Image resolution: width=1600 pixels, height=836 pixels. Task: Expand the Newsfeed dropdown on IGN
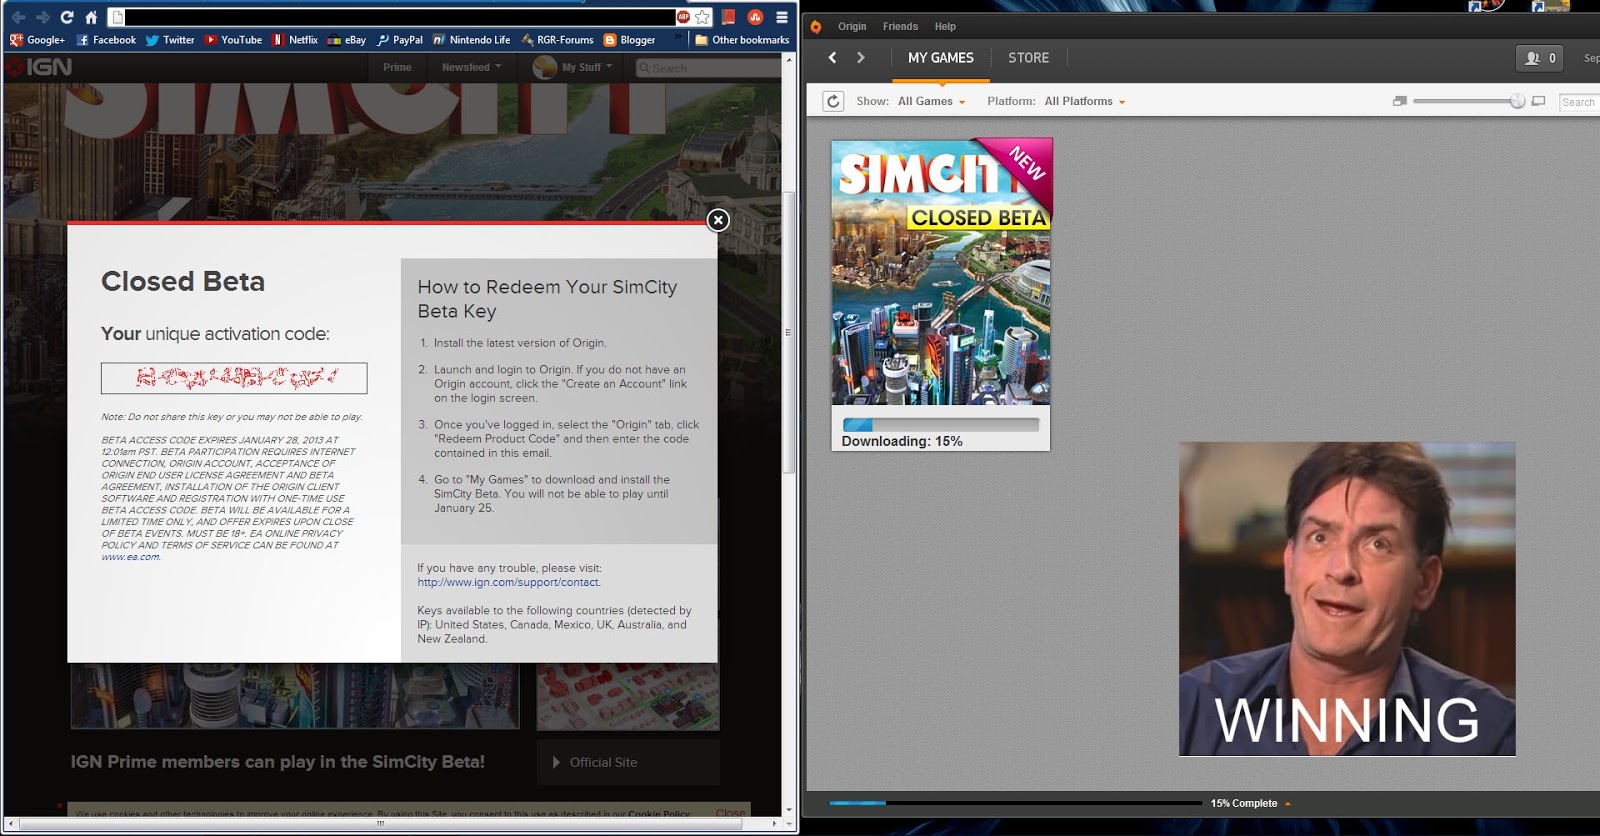(471, 67)
